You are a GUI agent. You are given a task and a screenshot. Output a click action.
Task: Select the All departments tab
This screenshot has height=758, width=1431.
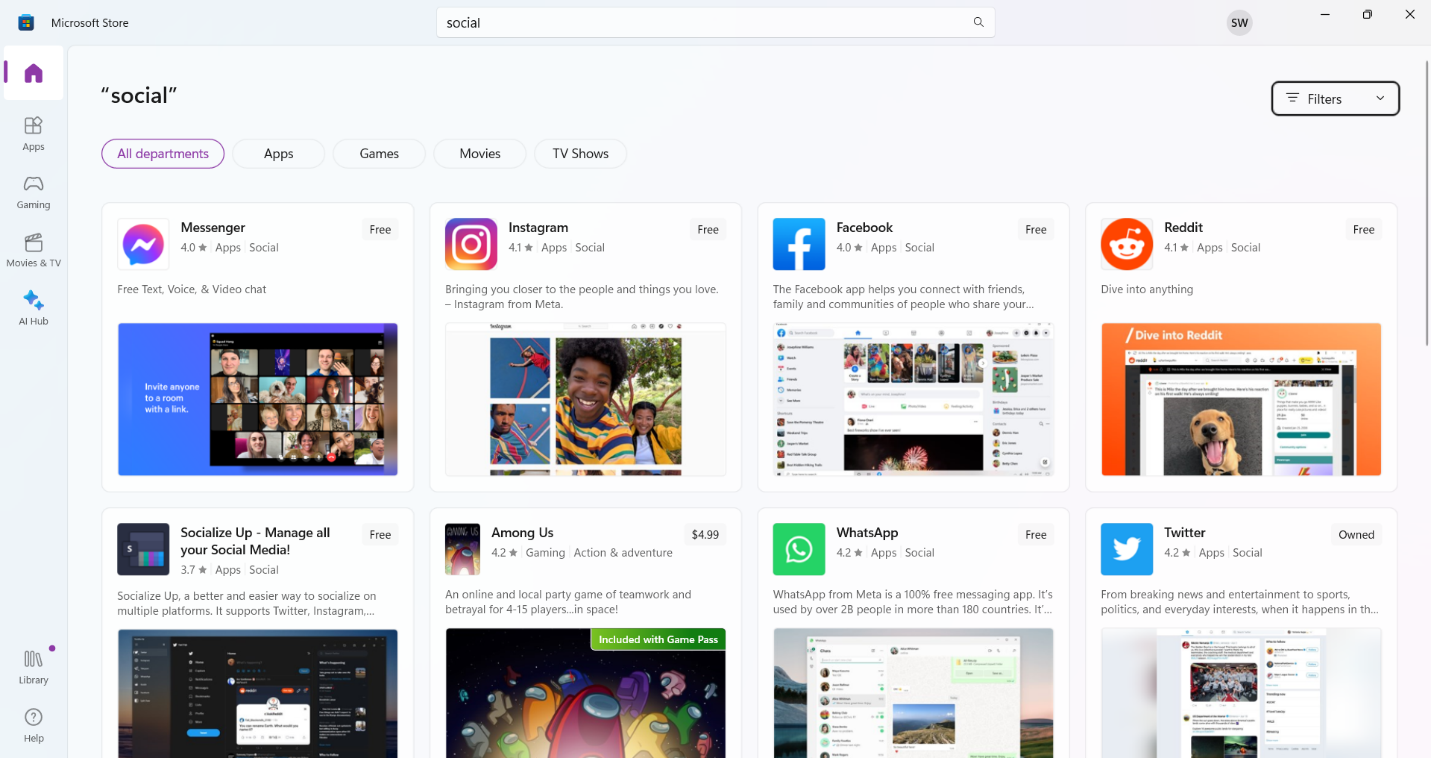(163, 153)
